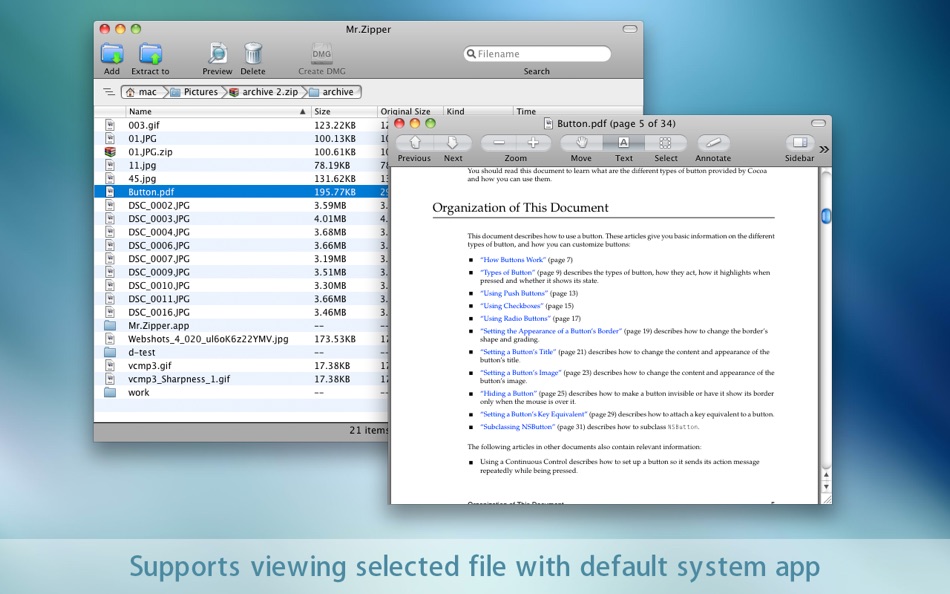The width and height of the screenshot is (950, 594).
Task: Select DSC_0004.JPG row
Action: coord(241,232)
